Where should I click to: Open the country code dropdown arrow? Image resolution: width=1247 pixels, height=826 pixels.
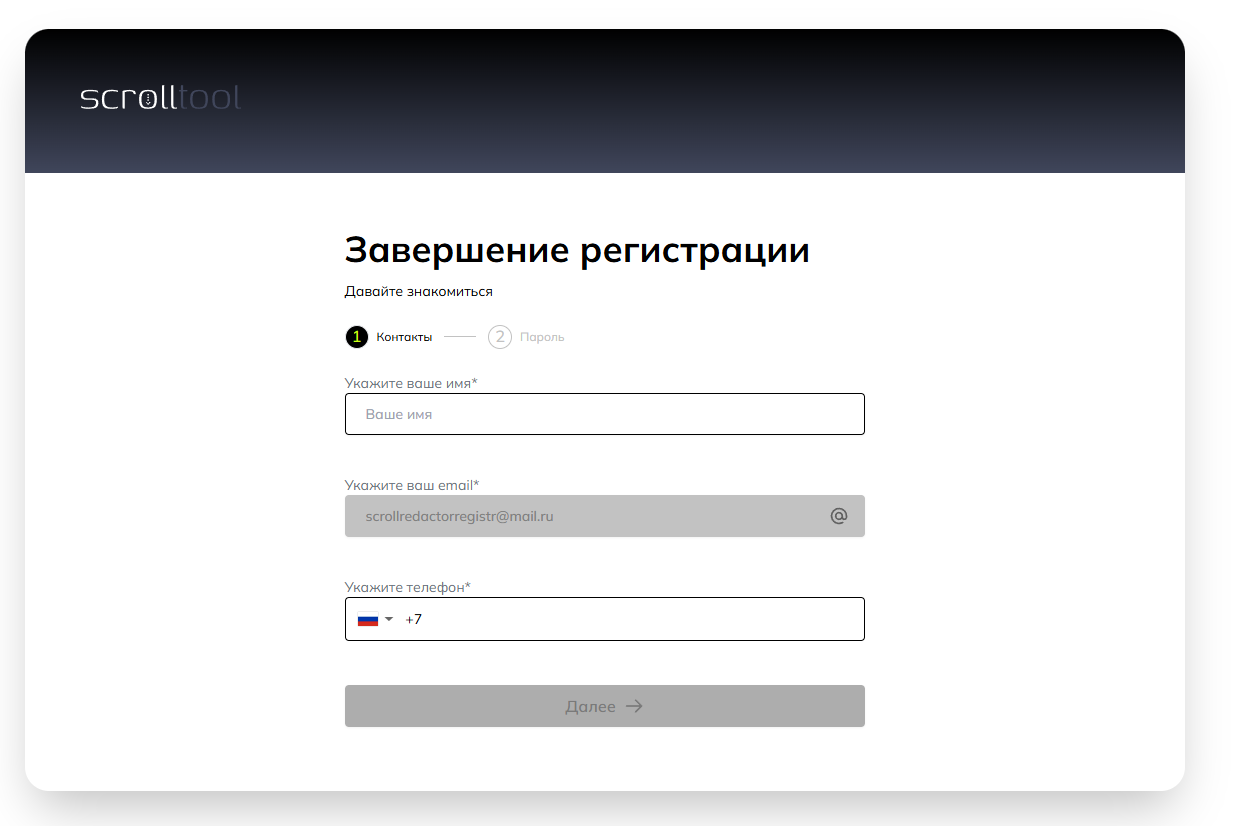tap(389, 620)
